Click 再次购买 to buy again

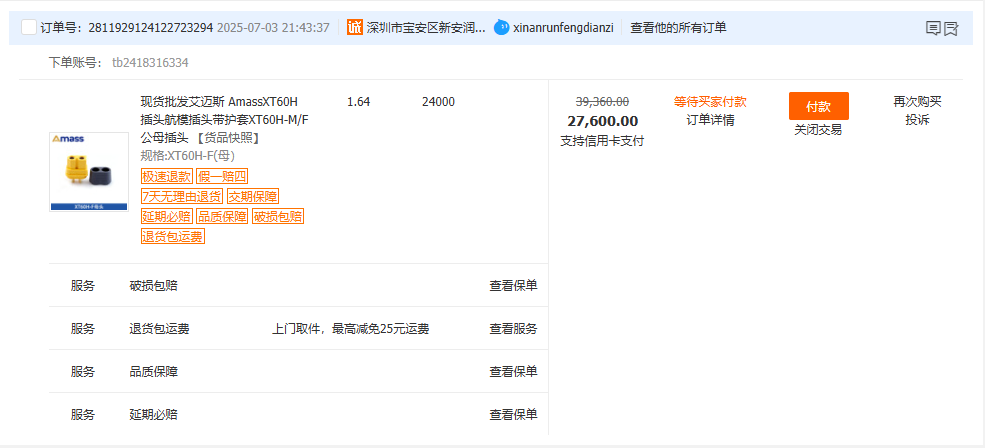pos(917,102)
